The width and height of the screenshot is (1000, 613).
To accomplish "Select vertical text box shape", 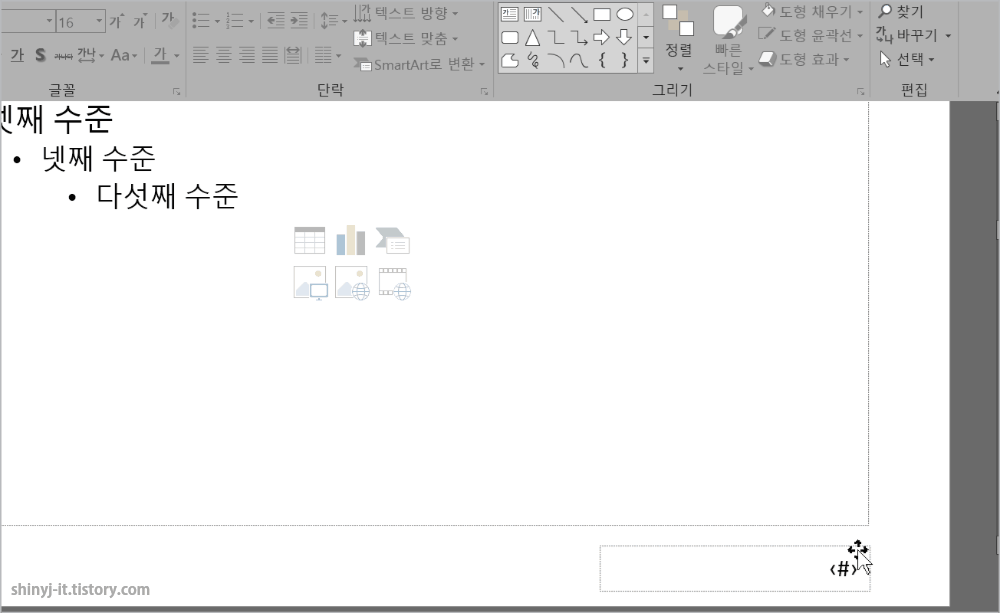I will click(532, 14).
